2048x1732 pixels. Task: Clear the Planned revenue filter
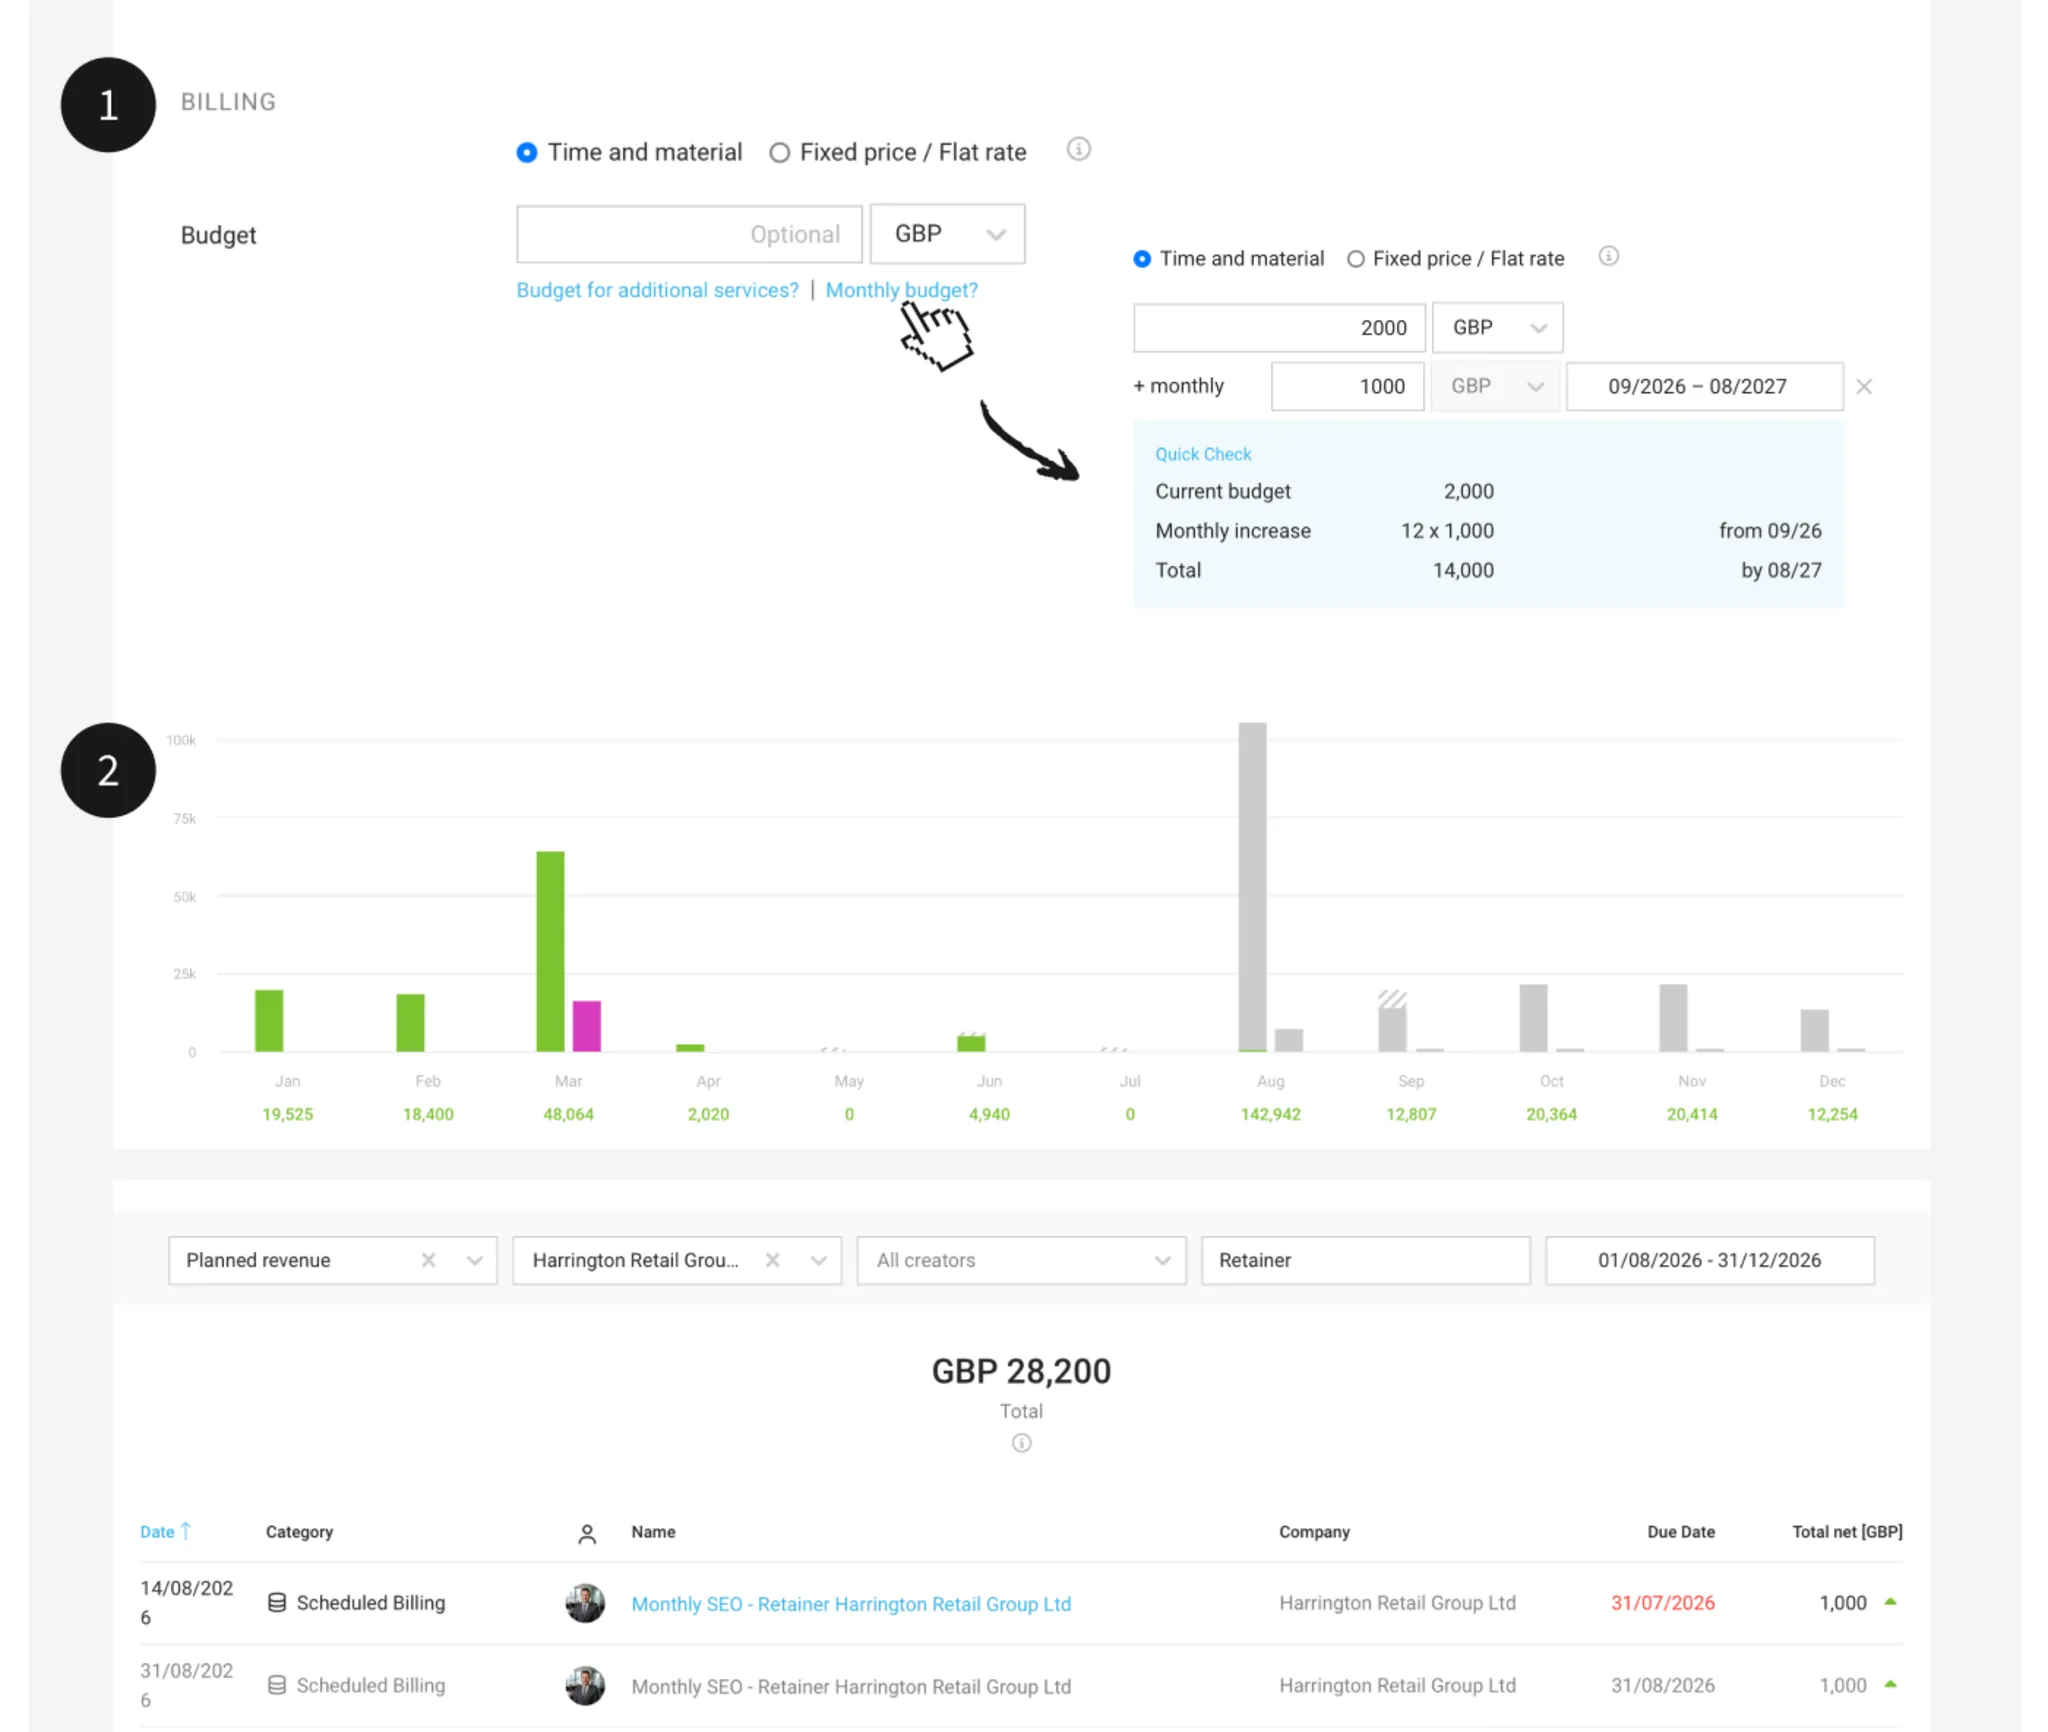[x=428, y=1260]
